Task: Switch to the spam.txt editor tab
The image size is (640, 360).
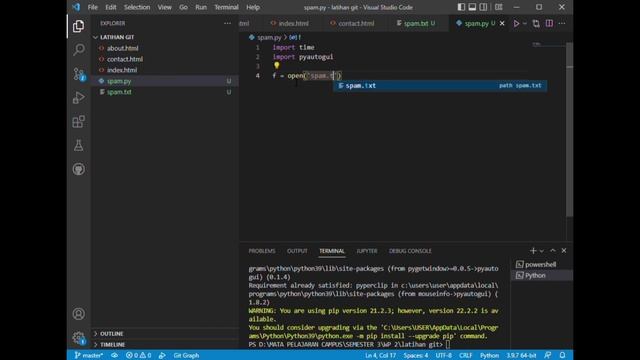Action: pos(416,24)
